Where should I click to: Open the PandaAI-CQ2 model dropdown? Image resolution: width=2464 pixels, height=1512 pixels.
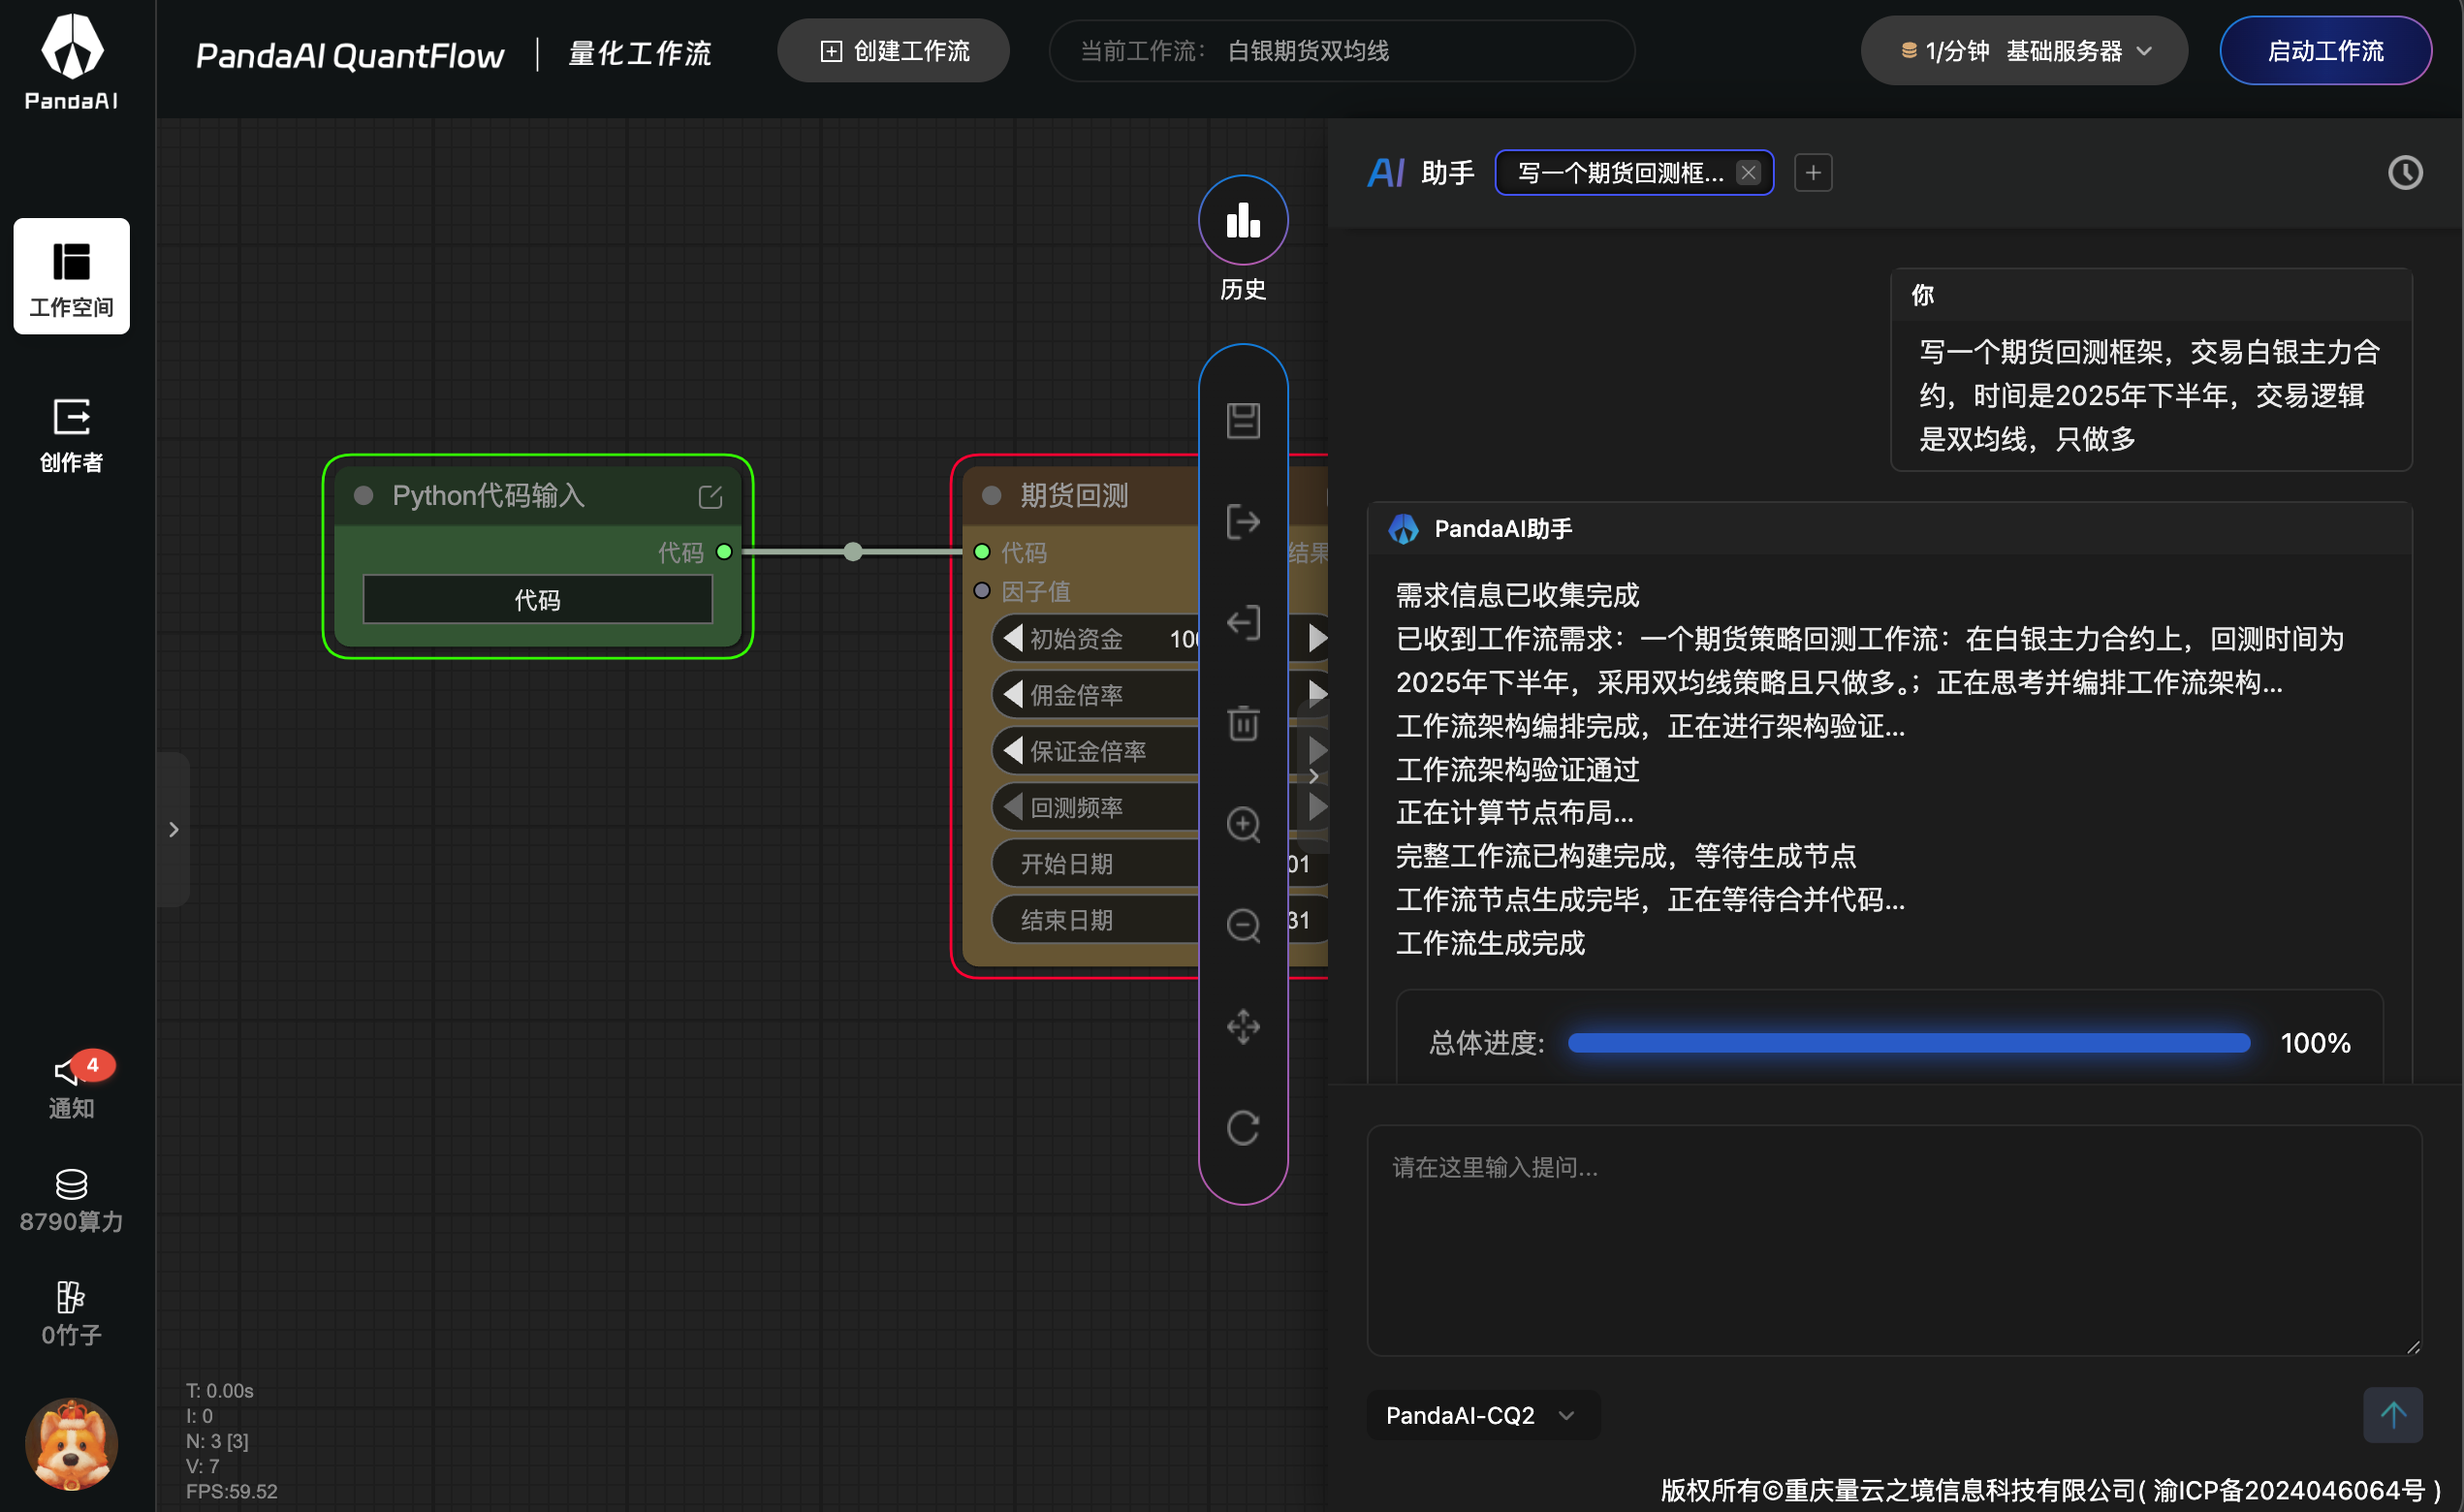[1483, 1415]
